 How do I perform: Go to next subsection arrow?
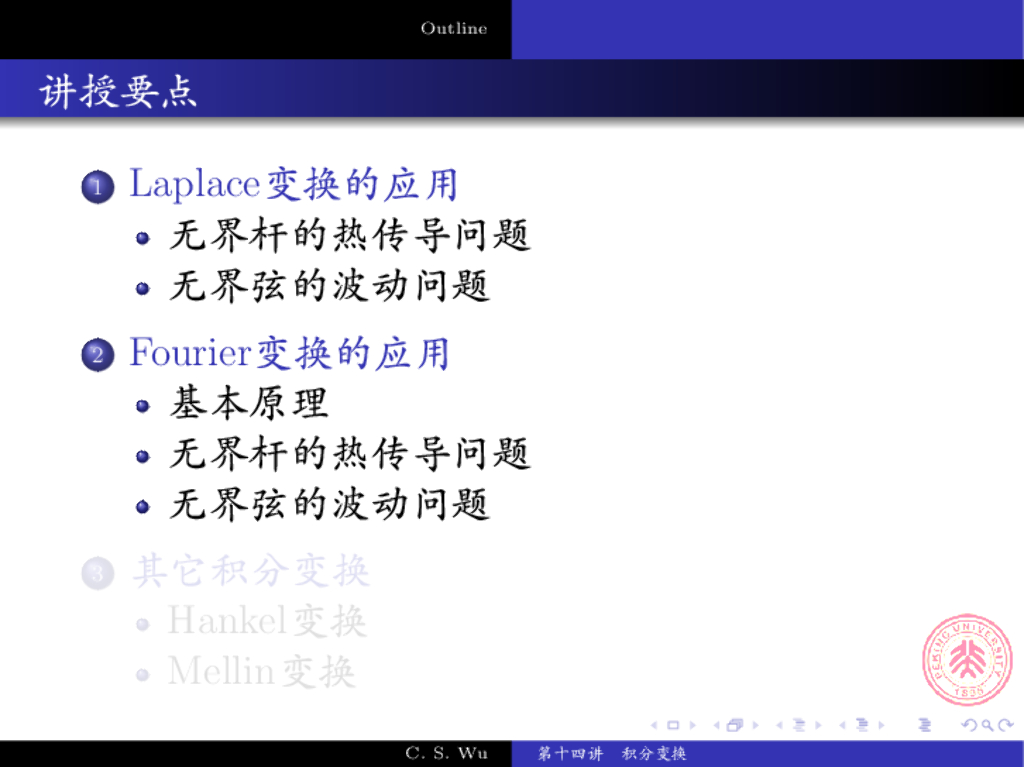[x=818, y=725]
